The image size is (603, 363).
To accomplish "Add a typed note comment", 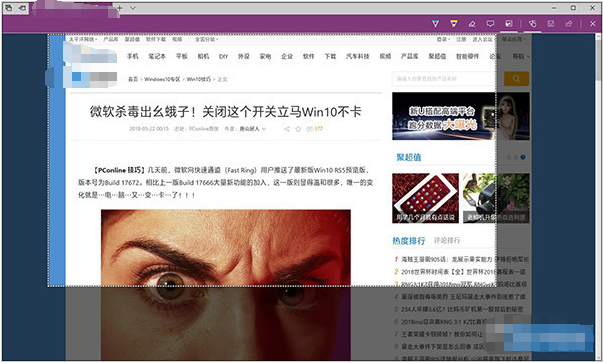I will 490,24.
